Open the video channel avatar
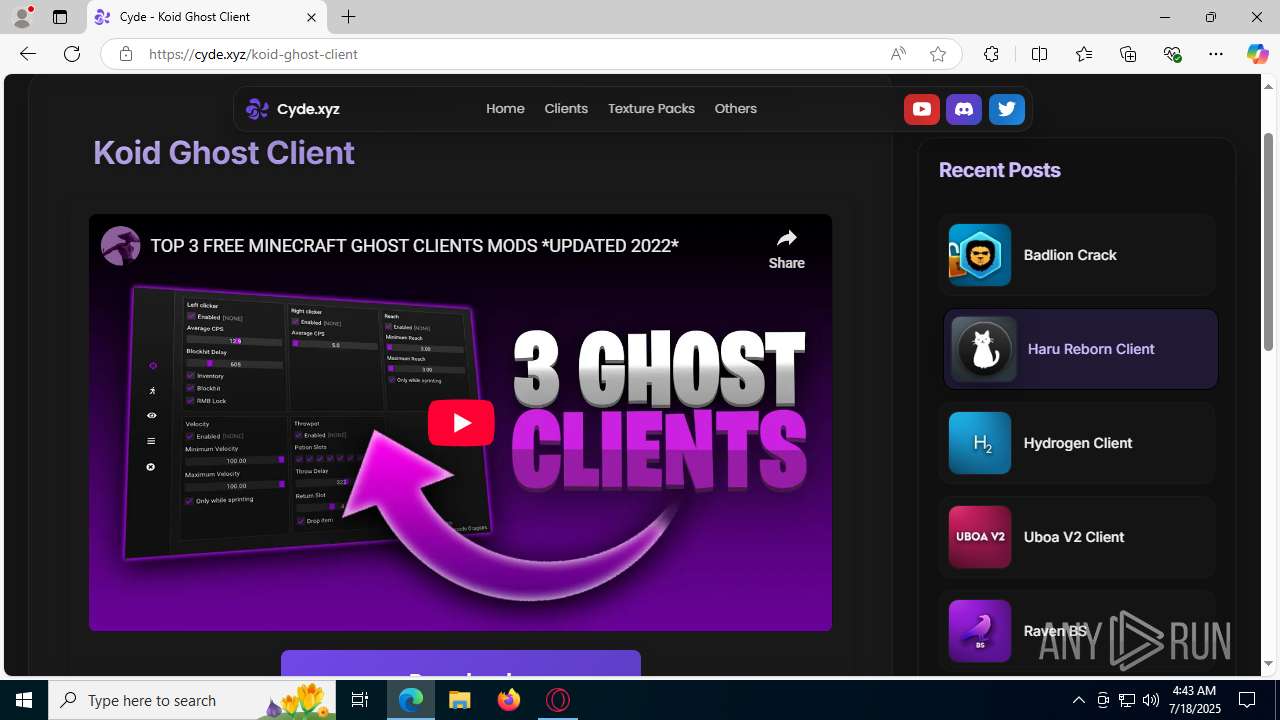 coord(121,245)
